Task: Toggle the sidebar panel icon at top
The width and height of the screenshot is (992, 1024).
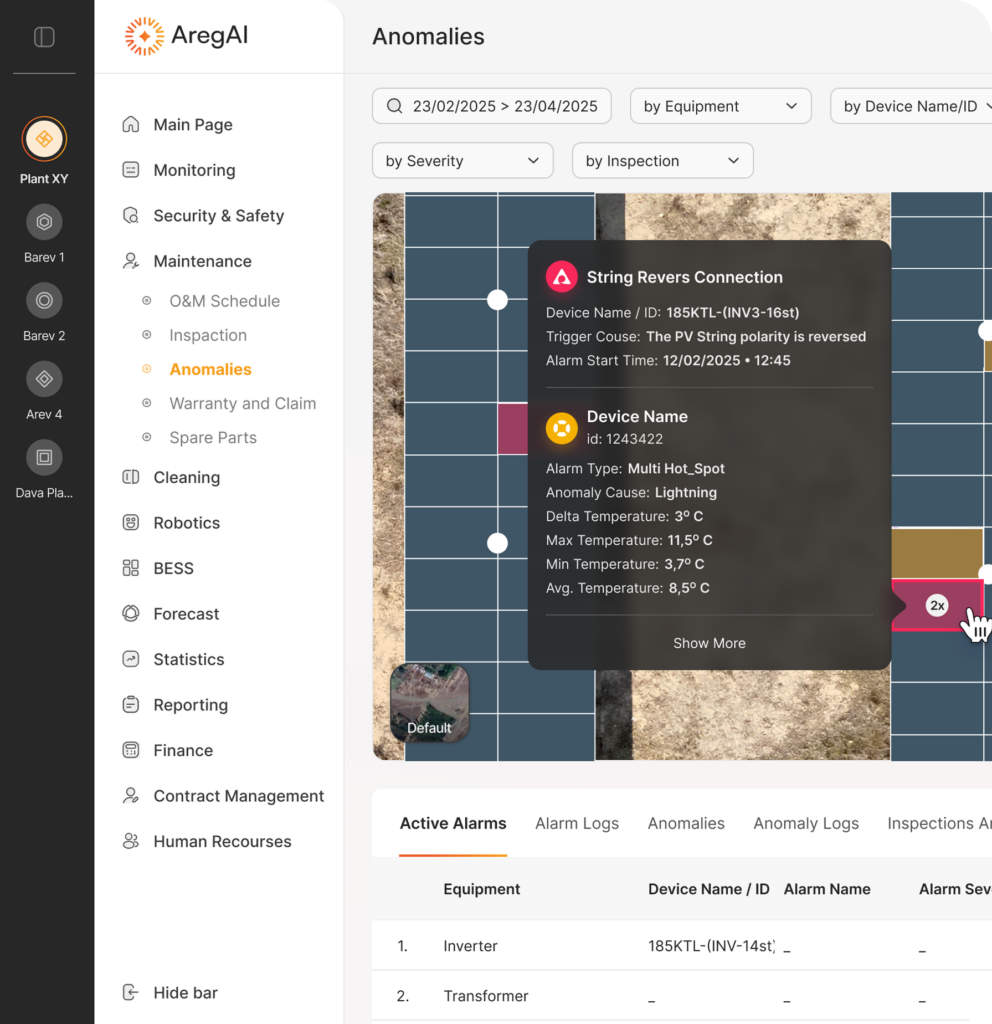Action: [x=44, y=37]
